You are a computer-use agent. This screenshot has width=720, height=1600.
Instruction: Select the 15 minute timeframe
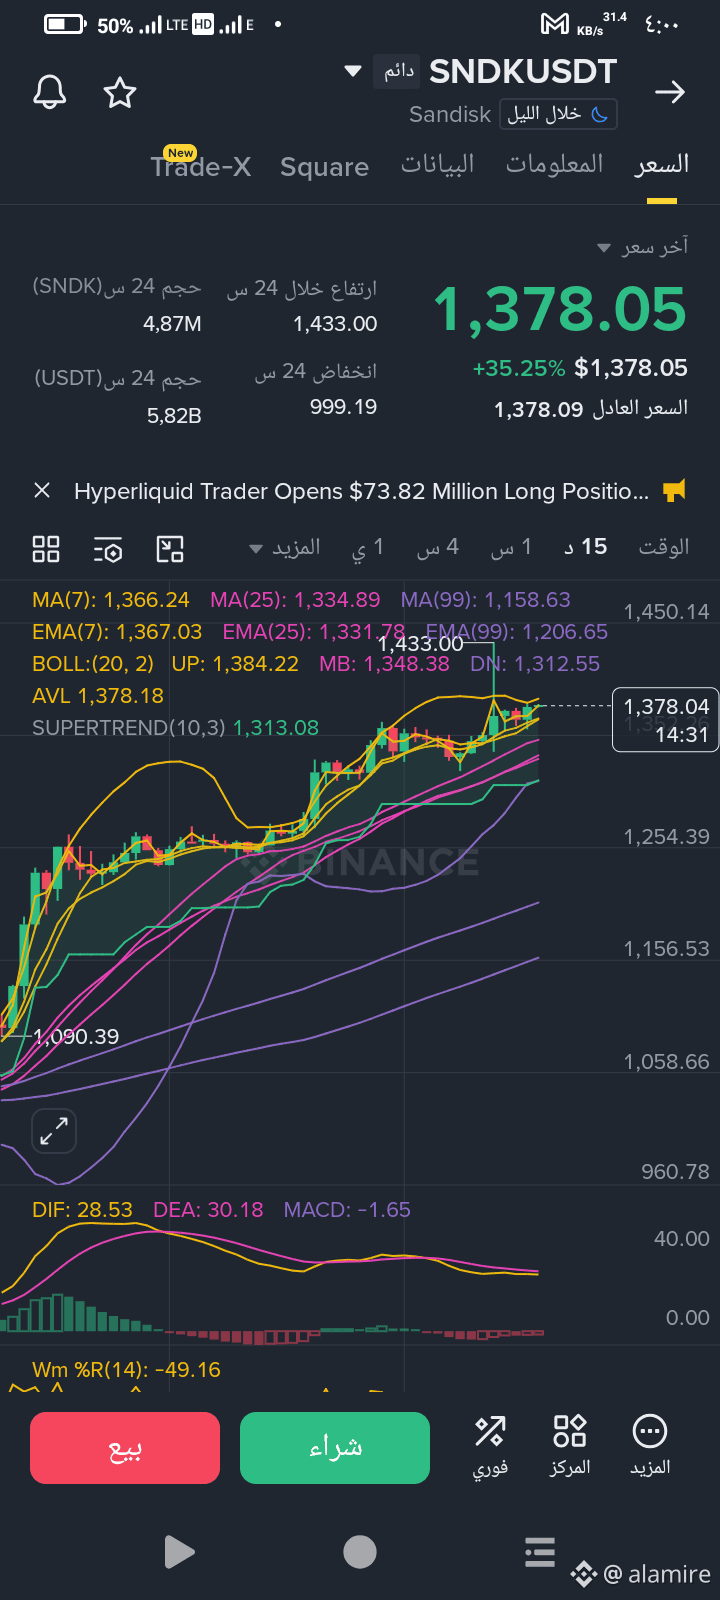click(x=585, y=547)
